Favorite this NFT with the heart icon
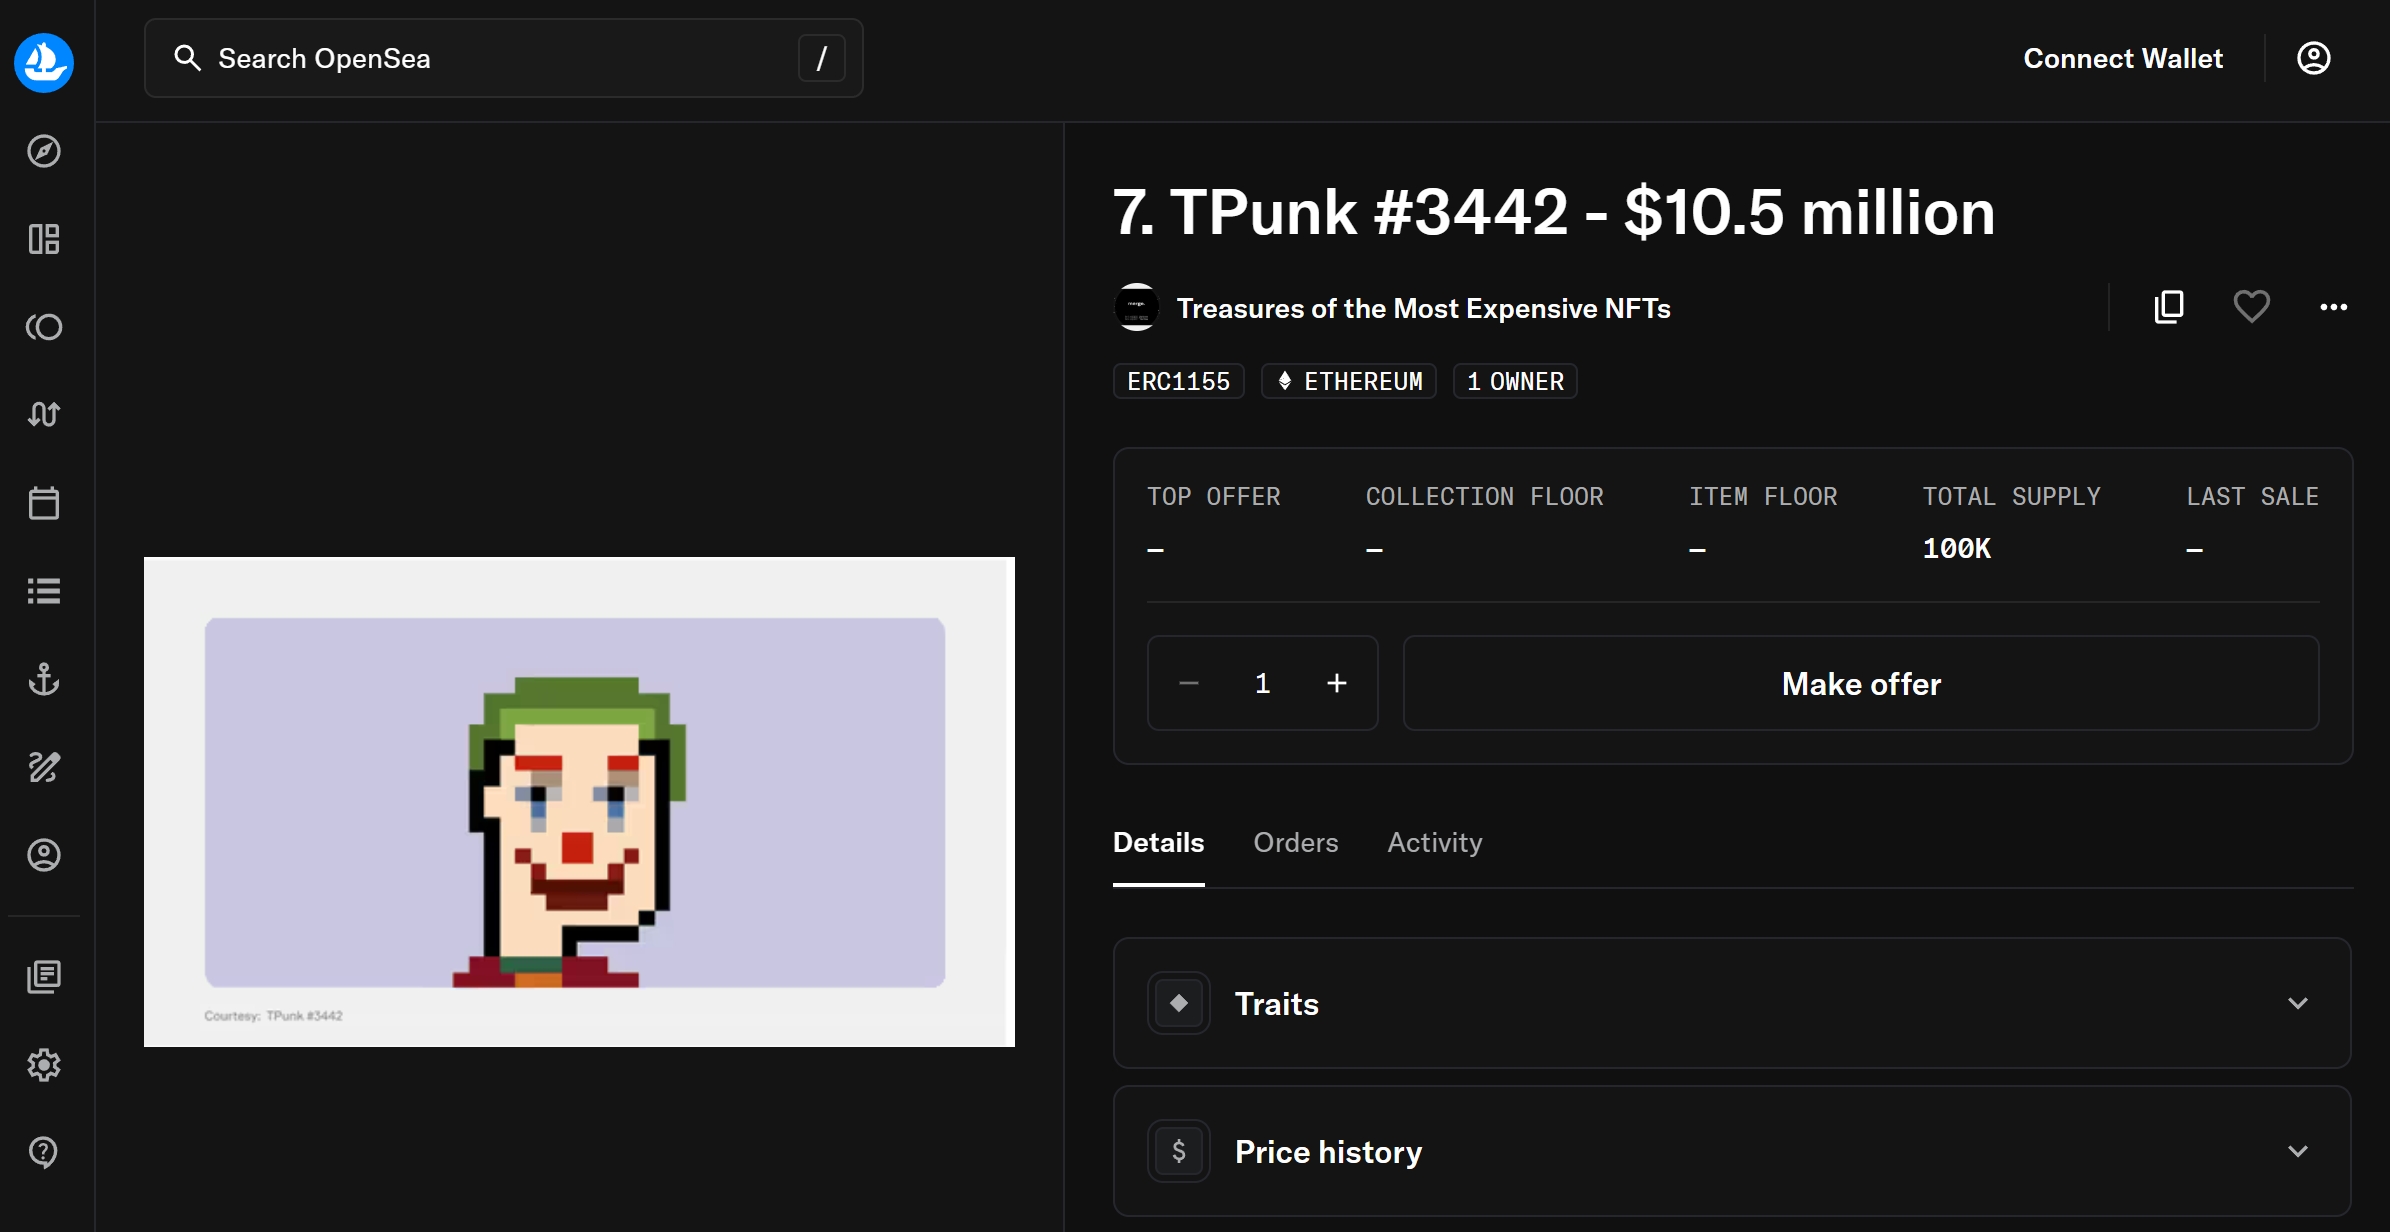The image size is (2390, 1232). click(2251, 307)
